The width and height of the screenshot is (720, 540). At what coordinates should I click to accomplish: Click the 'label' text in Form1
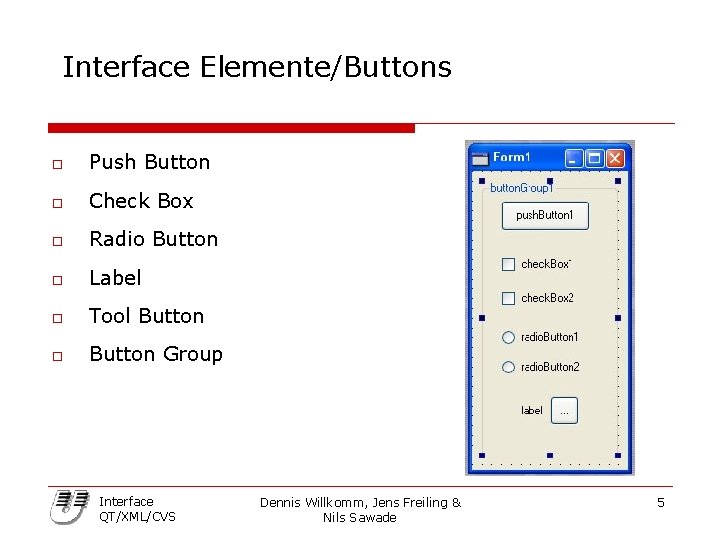point(532,410)
